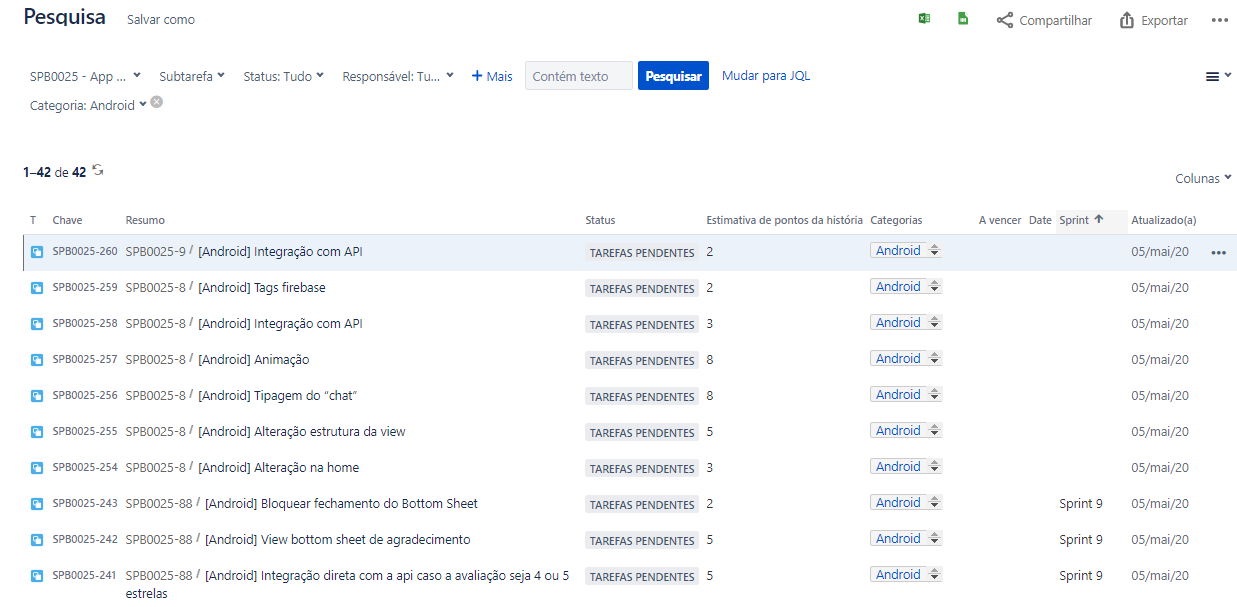Image resolution: width=1237 pixels, height=607 pixels.
Task: Open [Android] View bottom sheet de agradecimento
Action: tap(338, 540)
